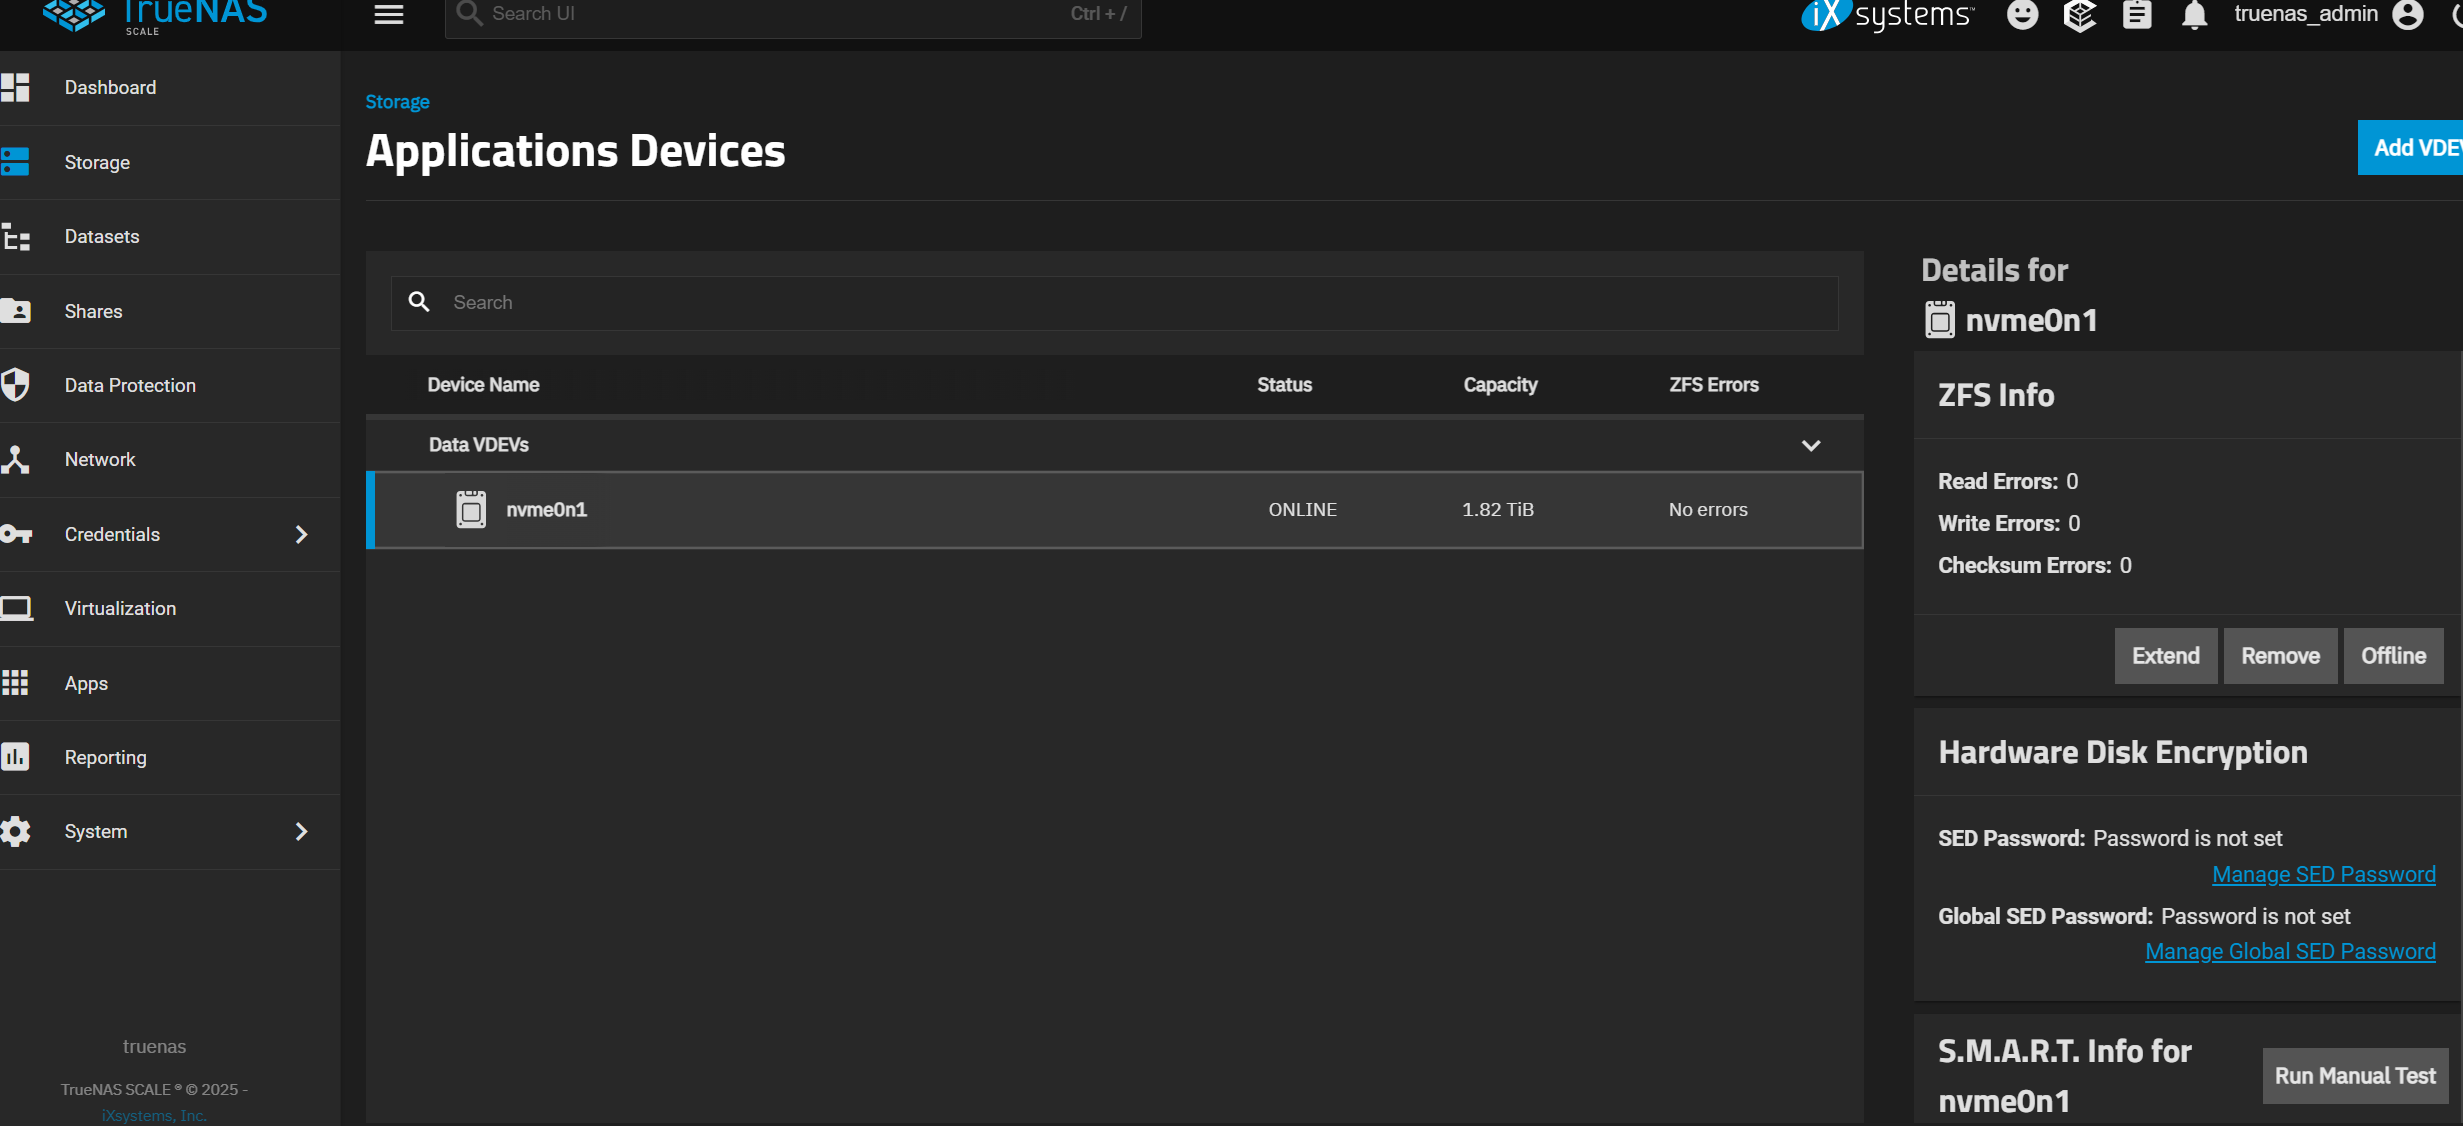Open the alerts bell icon

[2194, 15]
